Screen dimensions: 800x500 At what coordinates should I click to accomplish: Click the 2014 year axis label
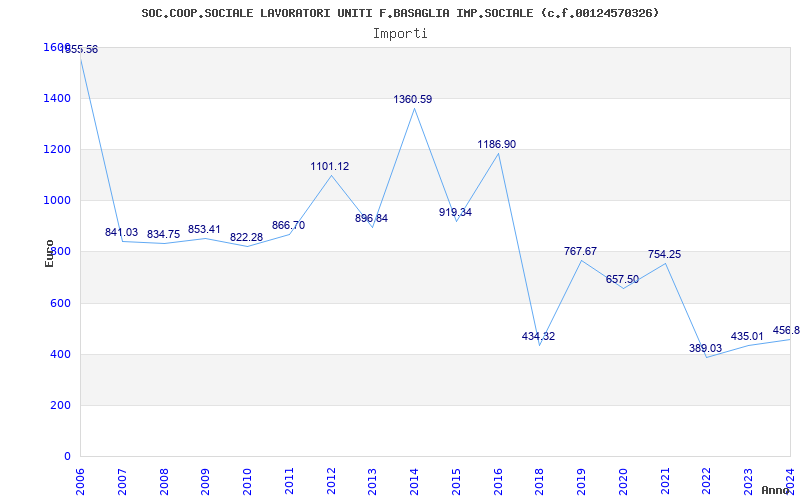coord(414,482)
